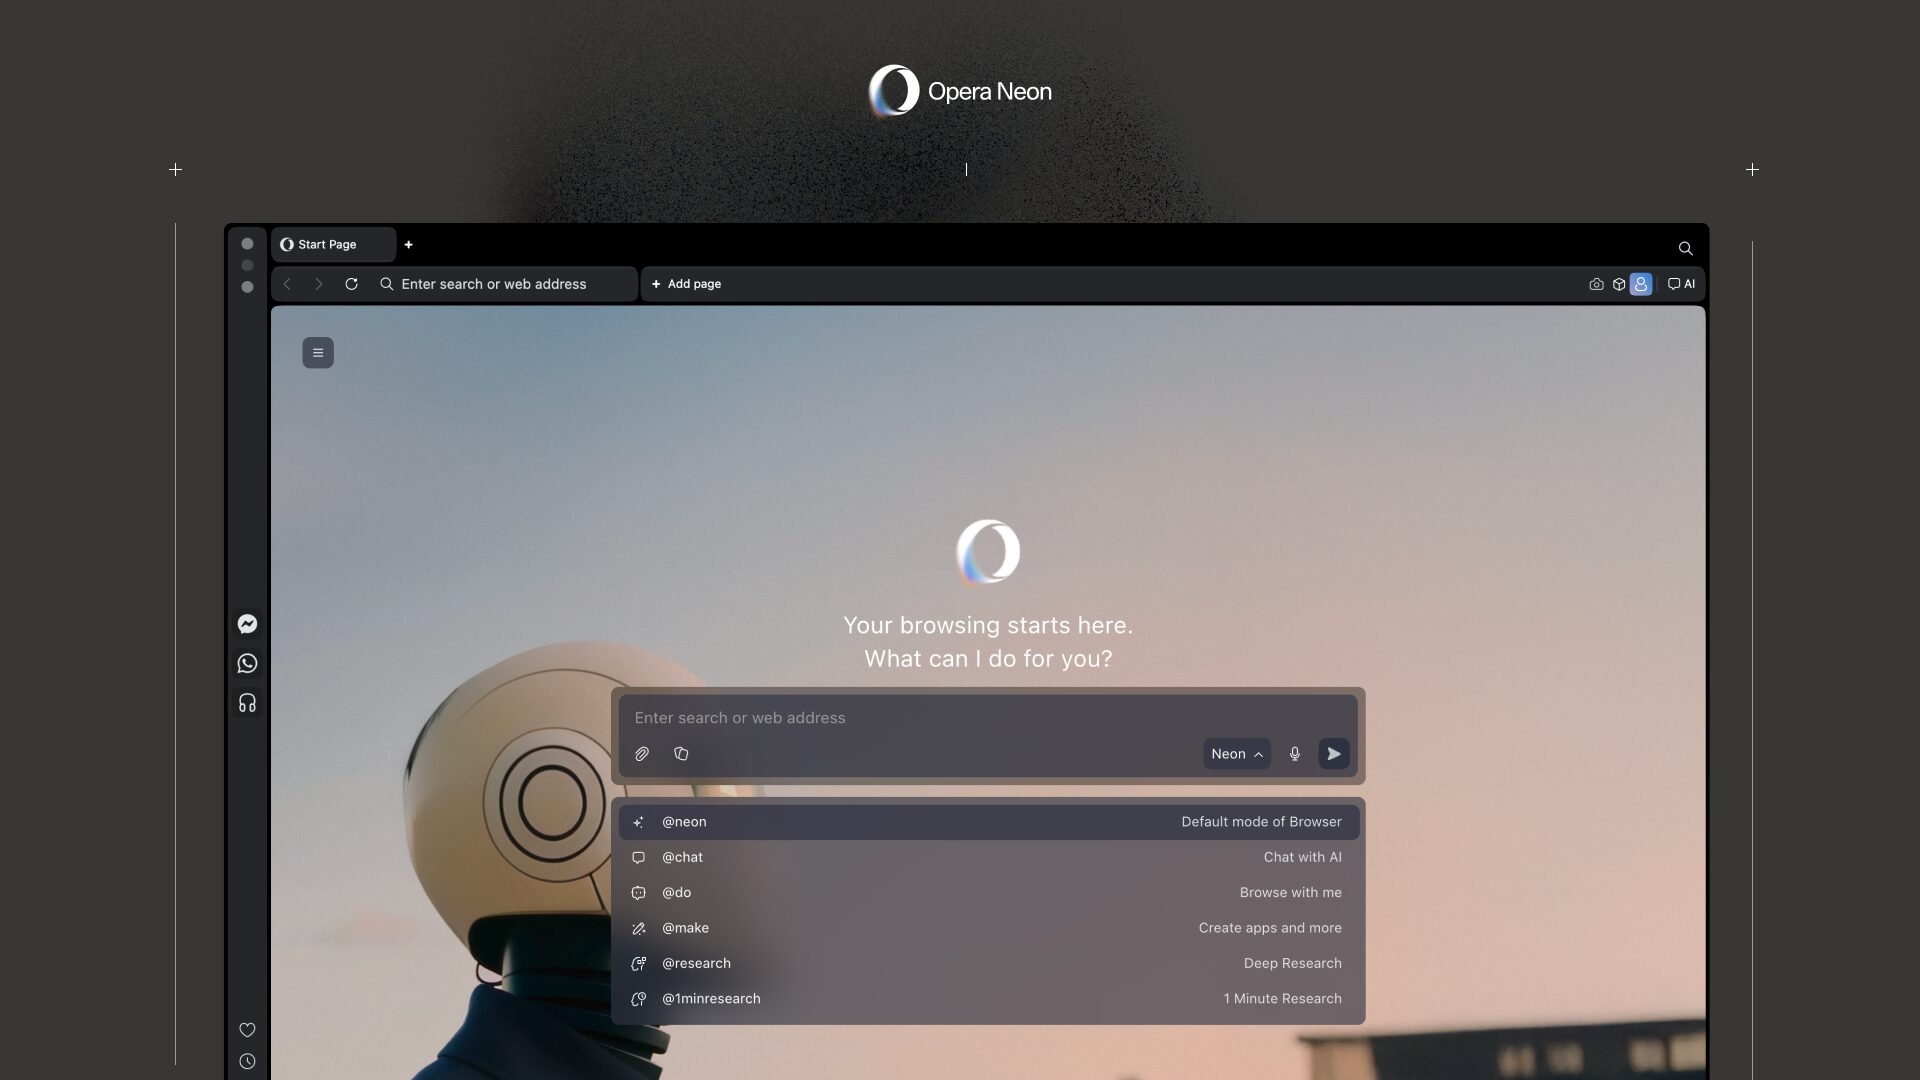Start voice input with the microphone icon
This screenshot has width=1920, height=1080.
click(x=1295, y=754)
